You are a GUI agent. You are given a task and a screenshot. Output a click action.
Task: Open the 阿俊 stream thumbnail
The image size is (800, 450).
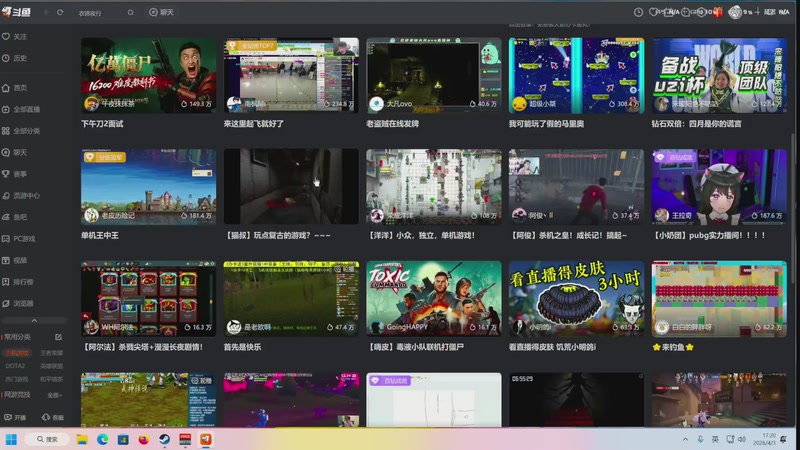[576, 187]
